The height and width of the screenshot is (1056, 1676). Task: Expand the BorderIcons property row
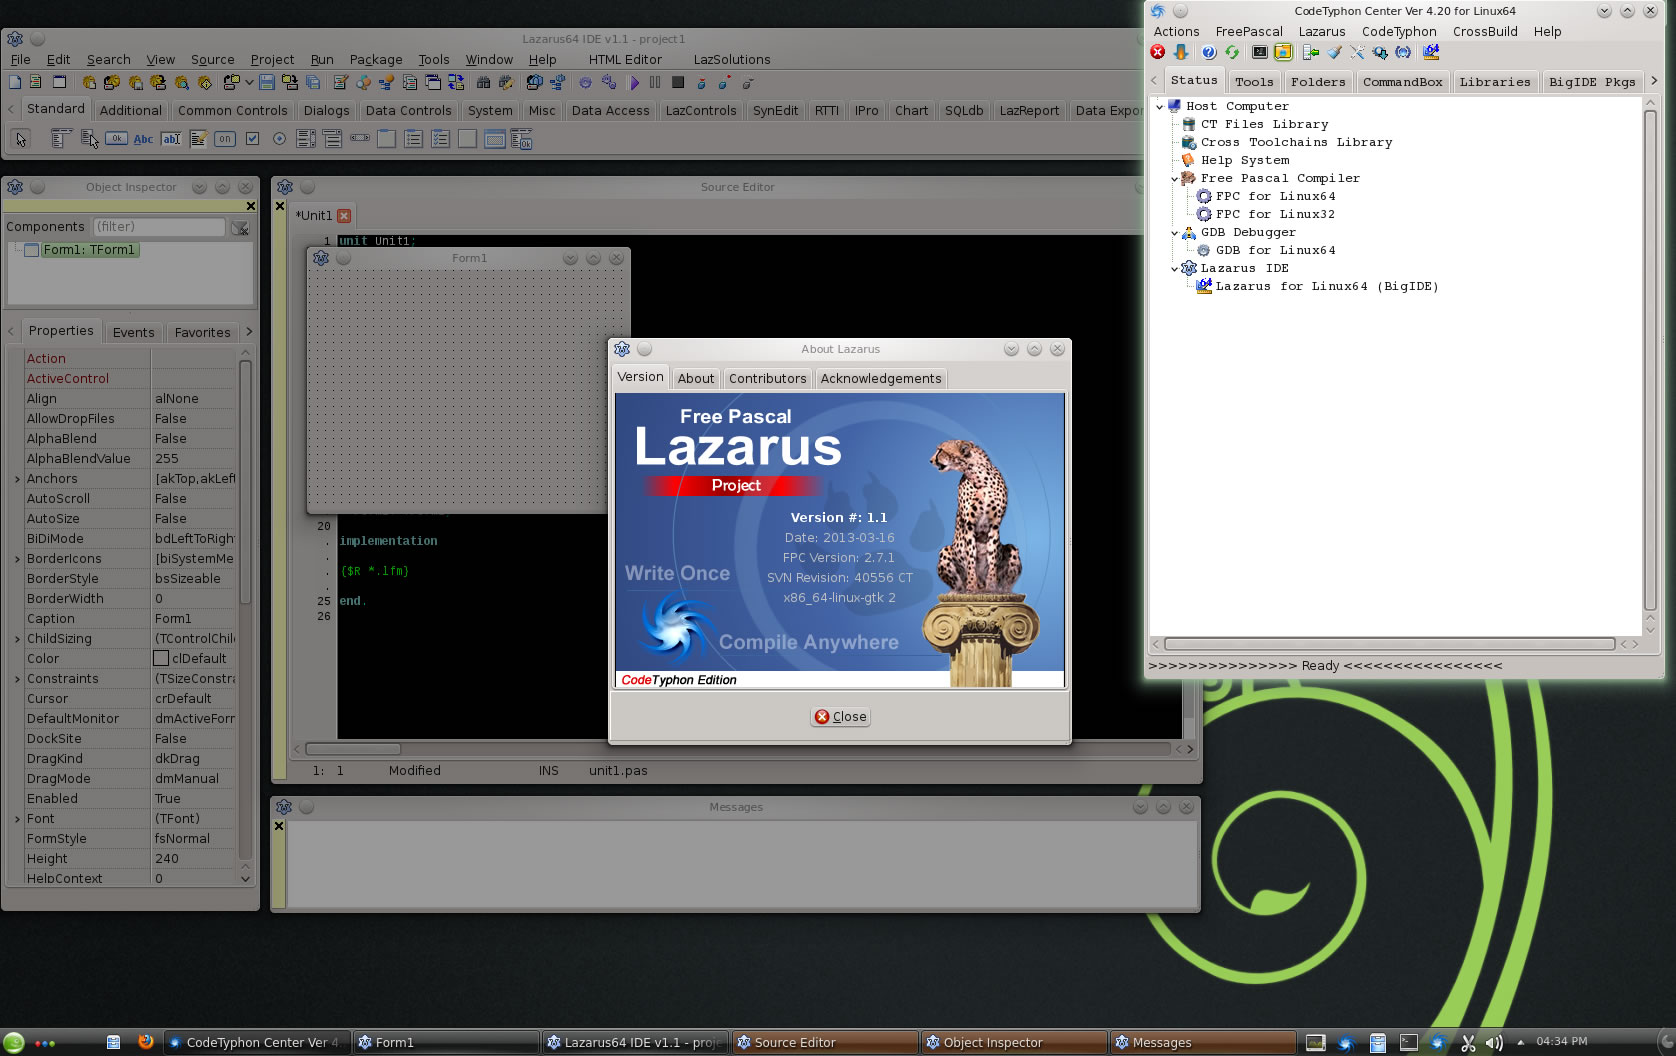[17, 559]
